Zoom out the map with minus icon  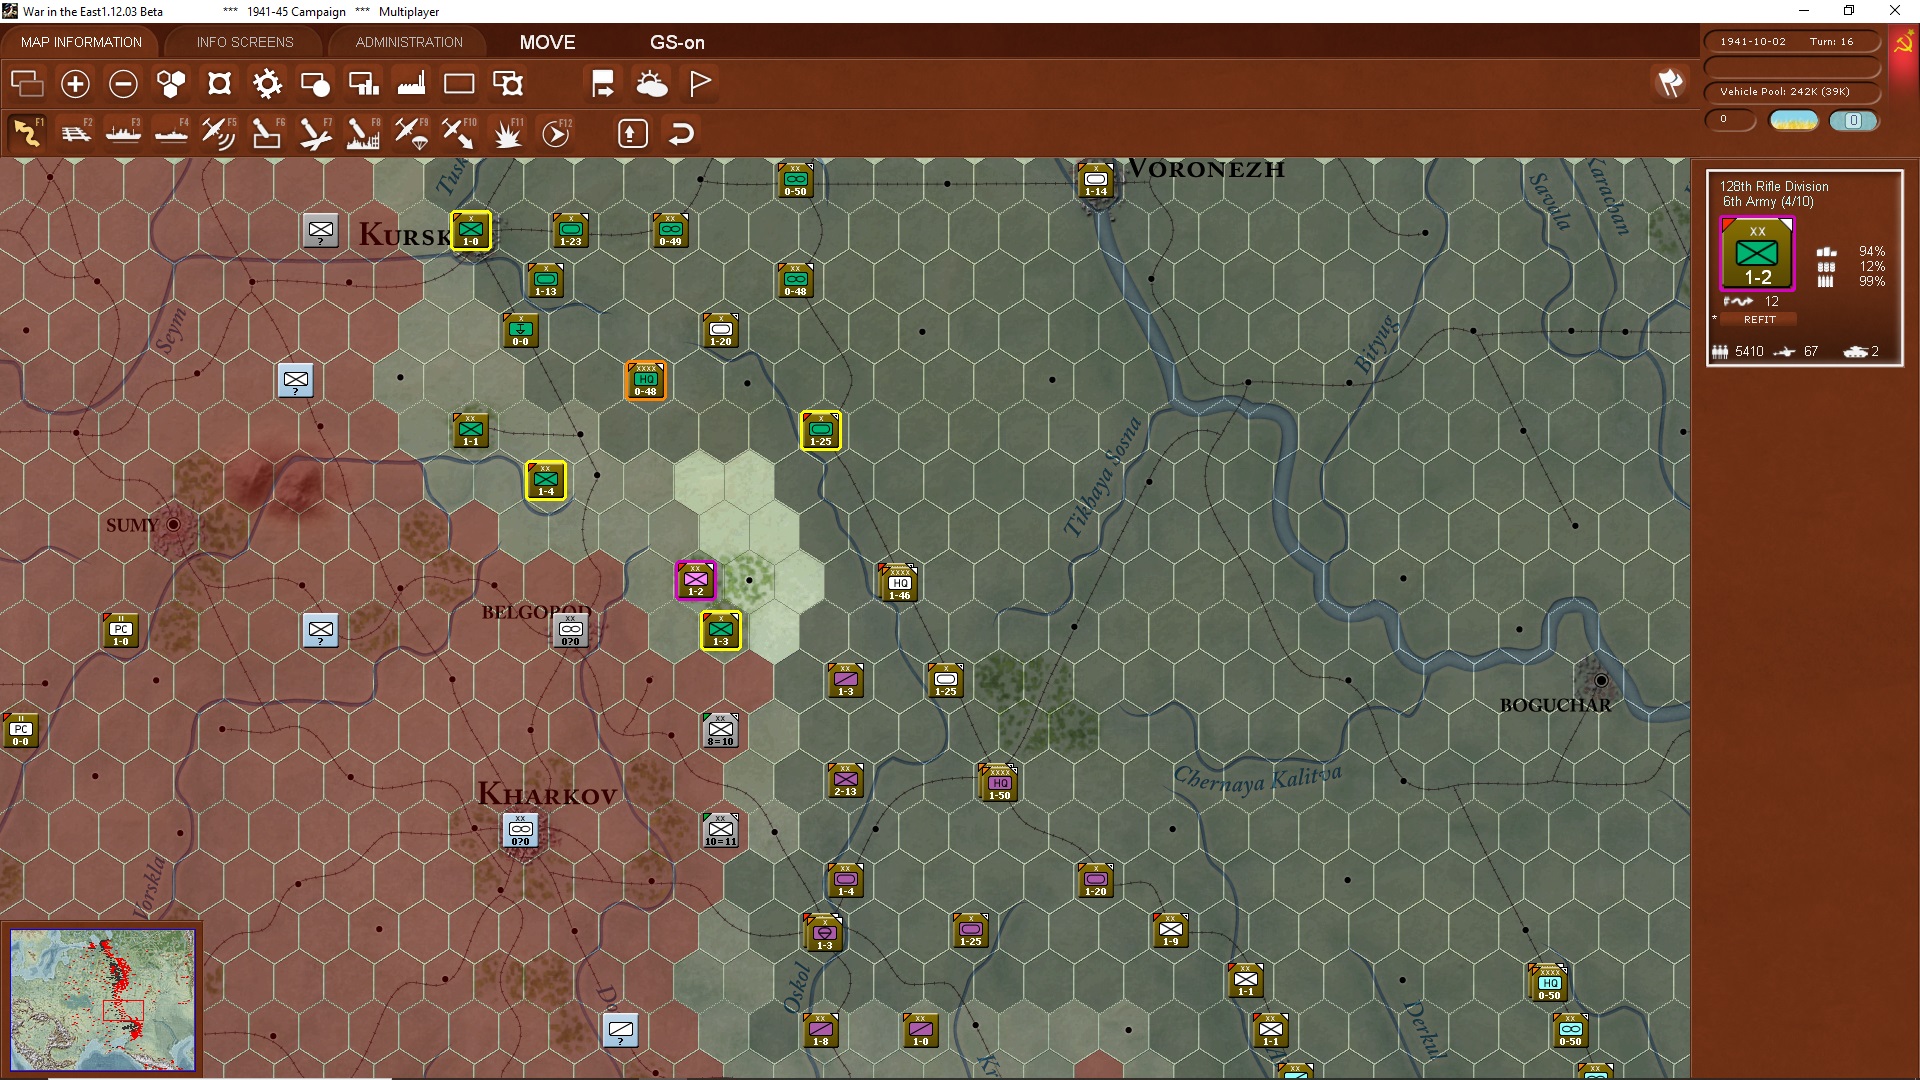(x=123, y=84)
